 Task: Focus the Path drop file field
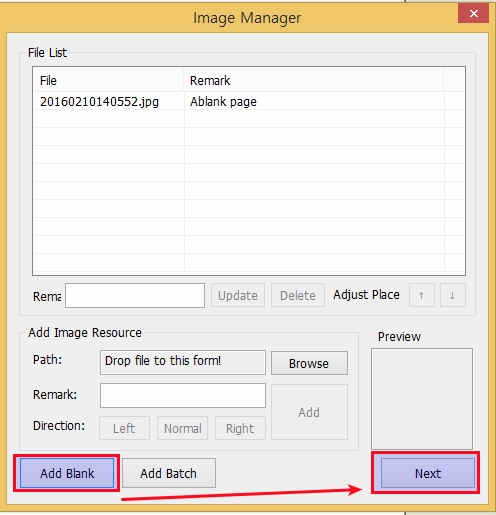coord(183,362)
